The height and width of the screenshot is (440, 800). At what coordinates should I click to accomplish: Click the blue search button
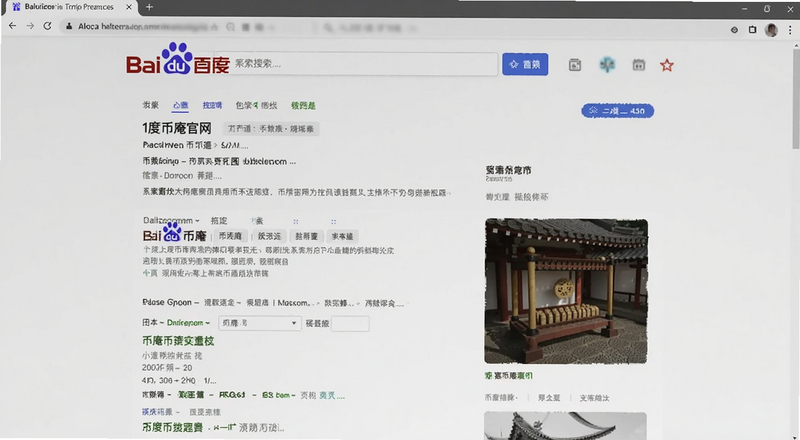coord(525,64)
